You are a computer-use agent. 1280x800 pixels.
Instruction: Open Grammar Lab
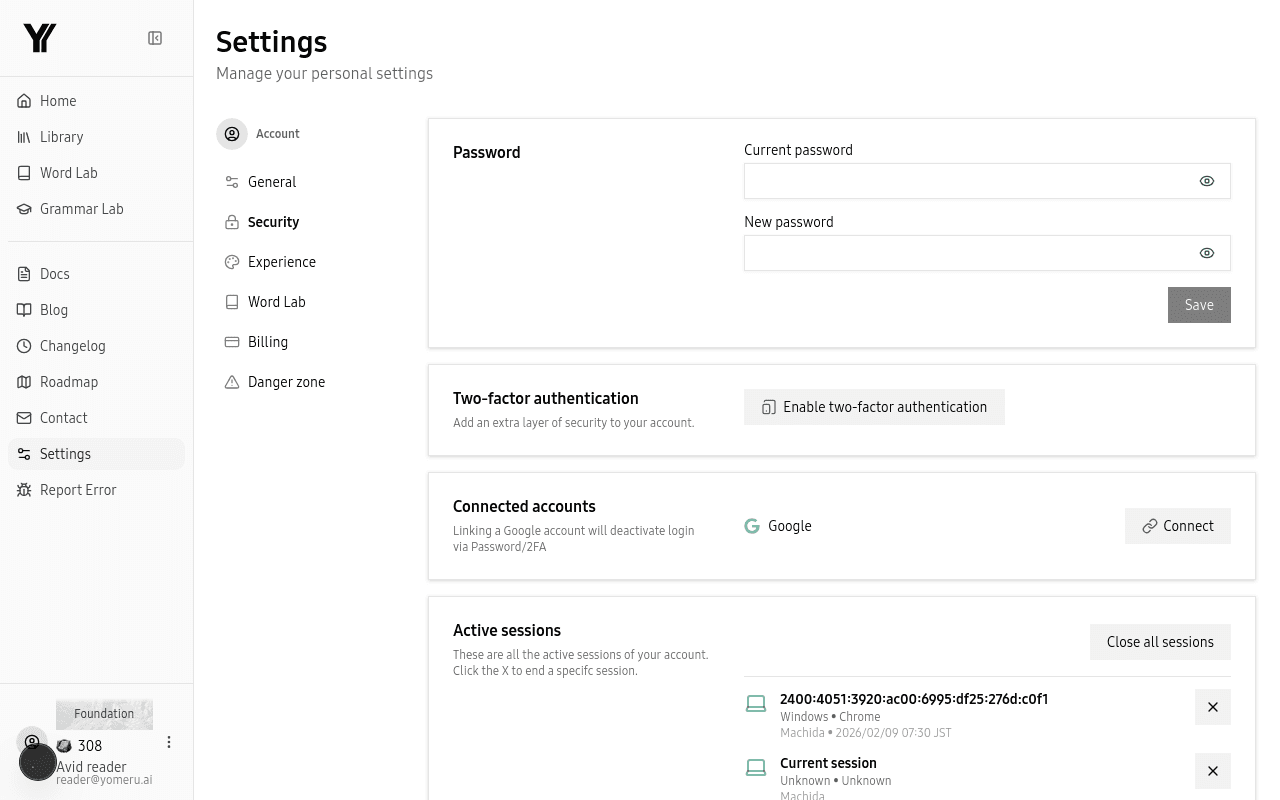tap(81, 209)
